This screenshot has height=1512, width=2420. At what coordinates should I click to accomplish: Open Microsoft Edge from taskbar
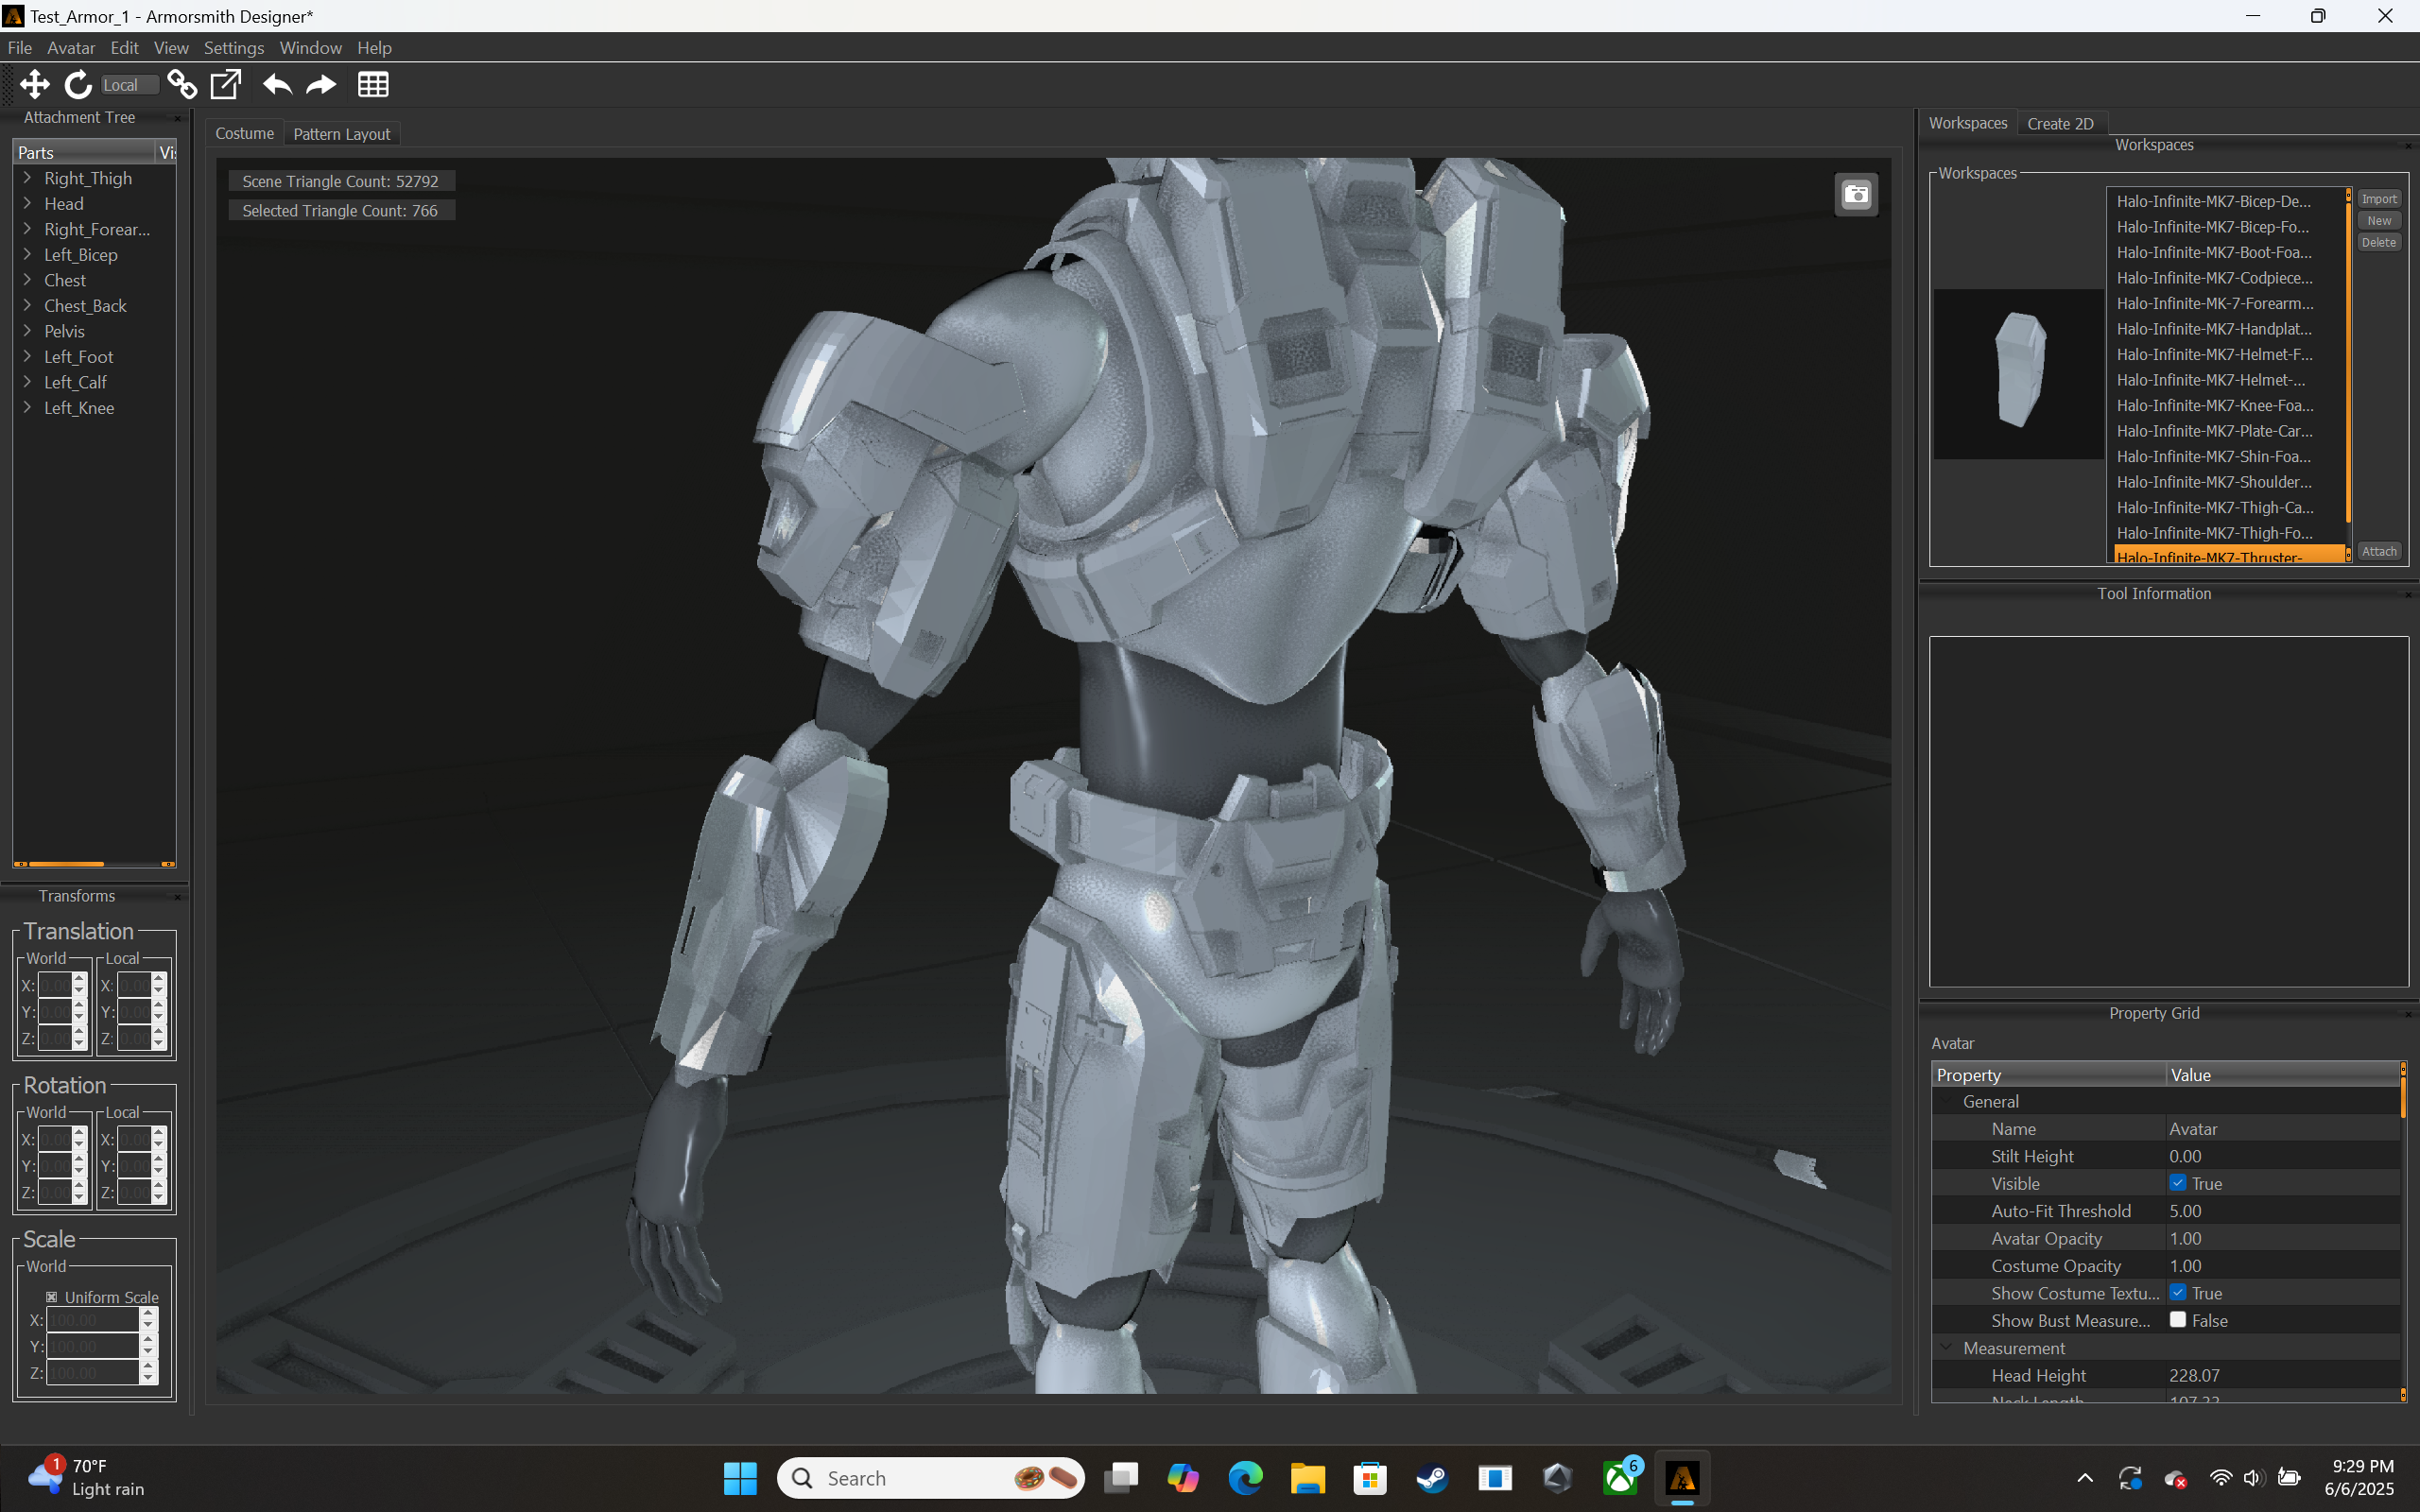pyautogui.click(x=1245, y=1478)
